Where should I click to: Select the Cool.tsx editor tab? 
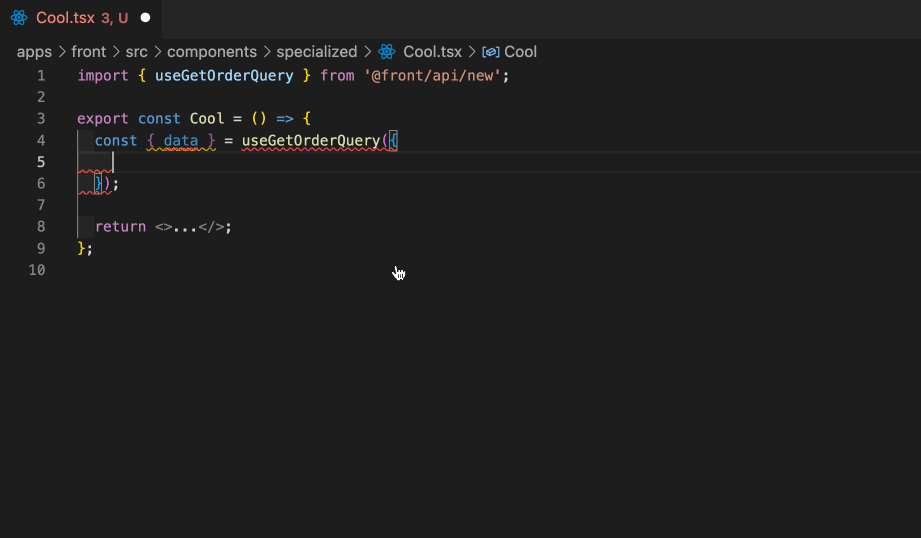81,18
